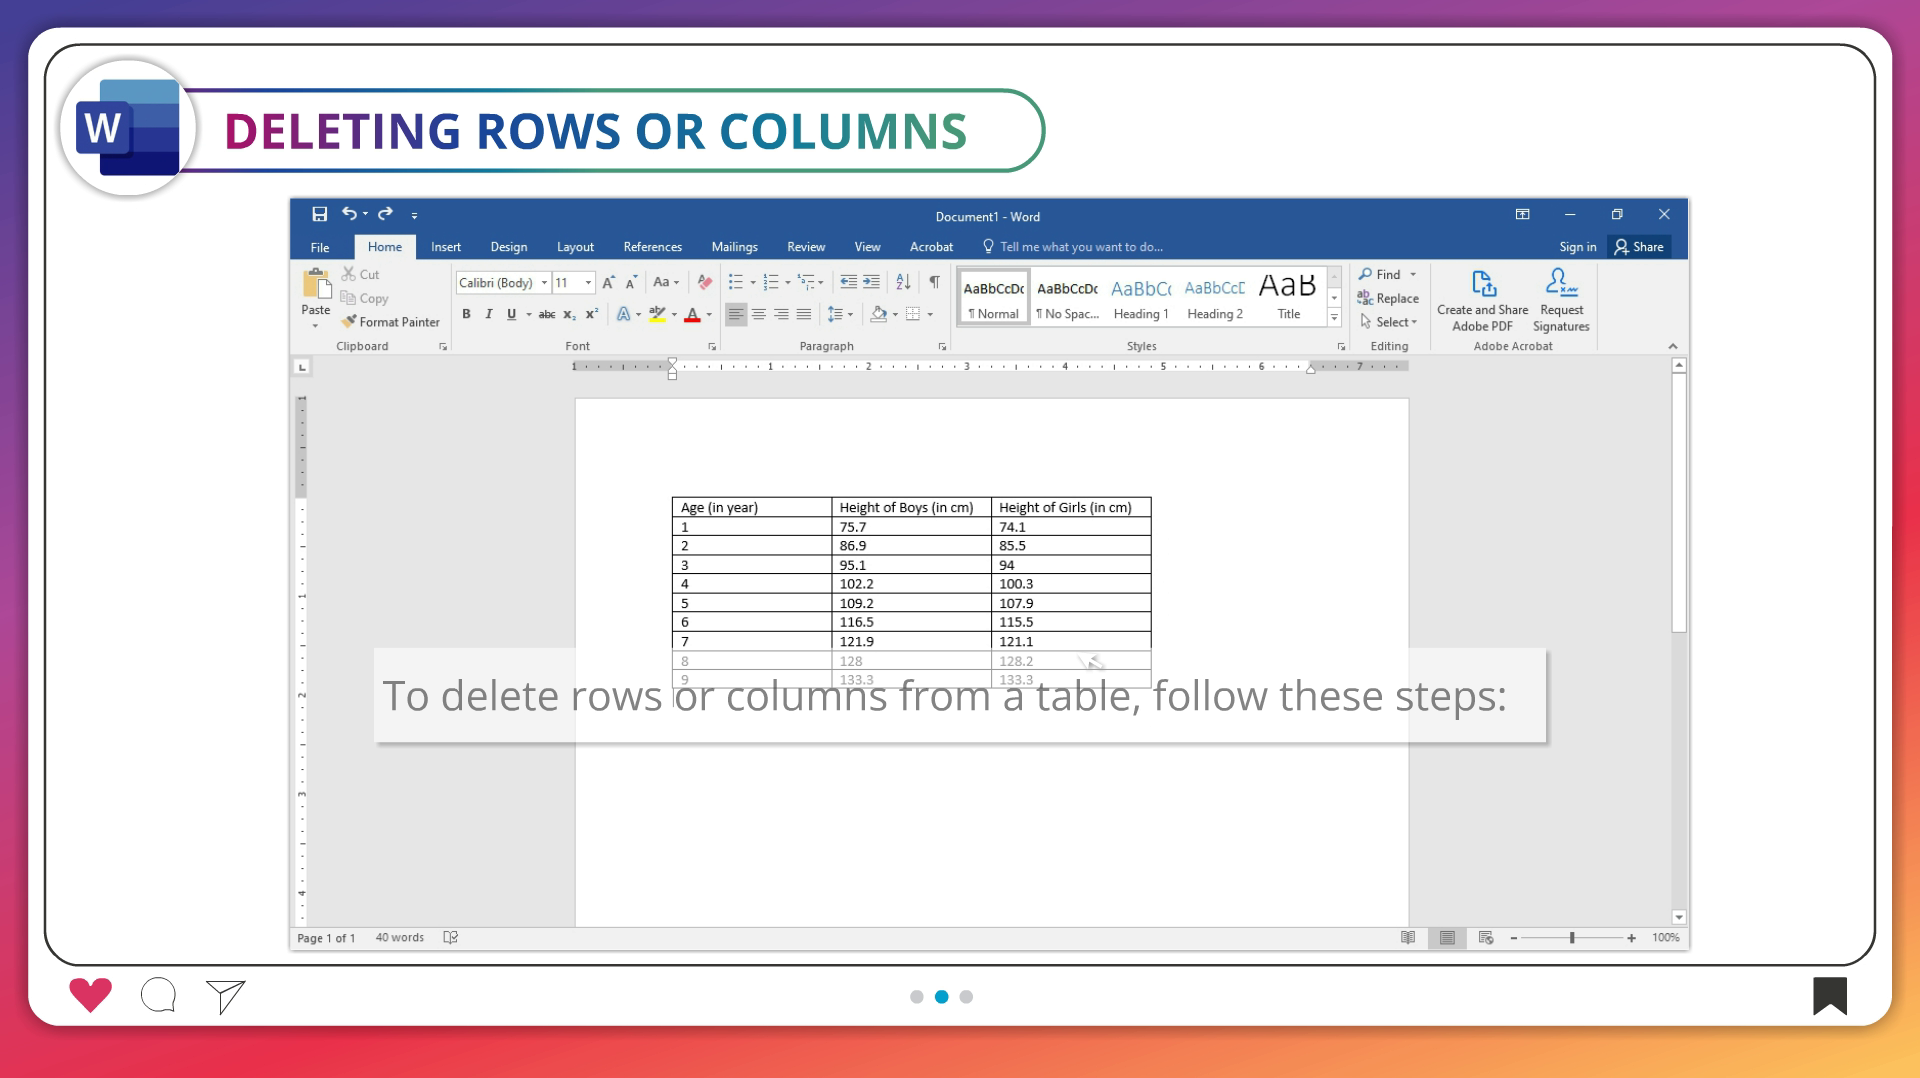The image size is (1920, 1078).
Task: Click the Clear All Formatting icon
Action: coord(705,282)
